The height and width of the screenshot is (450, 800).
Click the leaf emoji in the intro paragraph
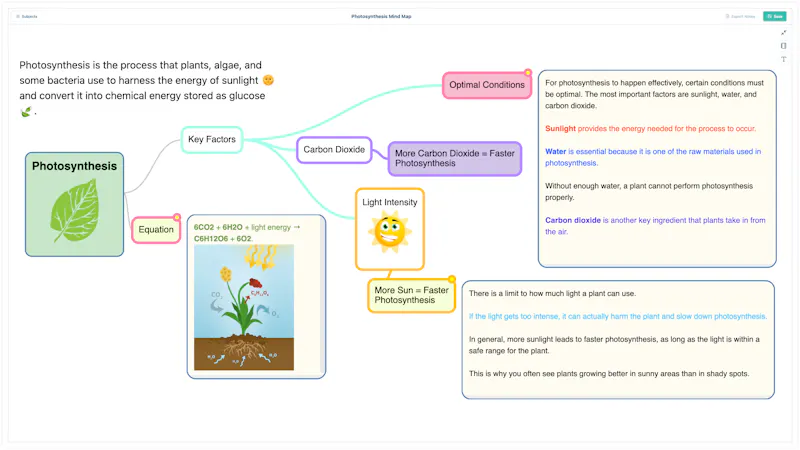tap(26, 111)
